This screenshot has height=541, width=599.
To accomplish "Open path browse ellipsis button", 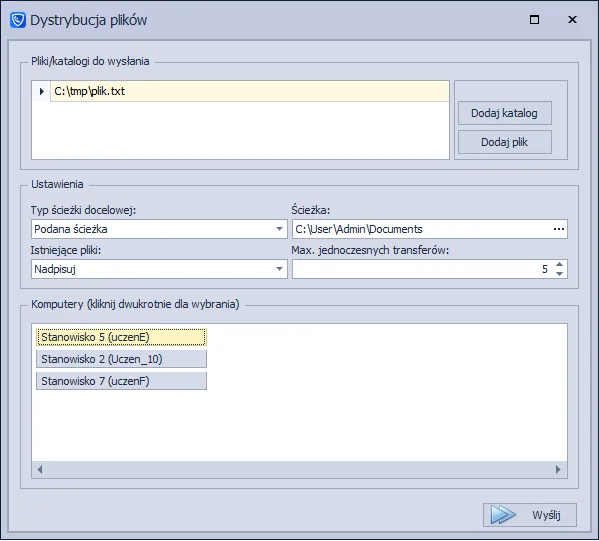I will pos(559,229).
